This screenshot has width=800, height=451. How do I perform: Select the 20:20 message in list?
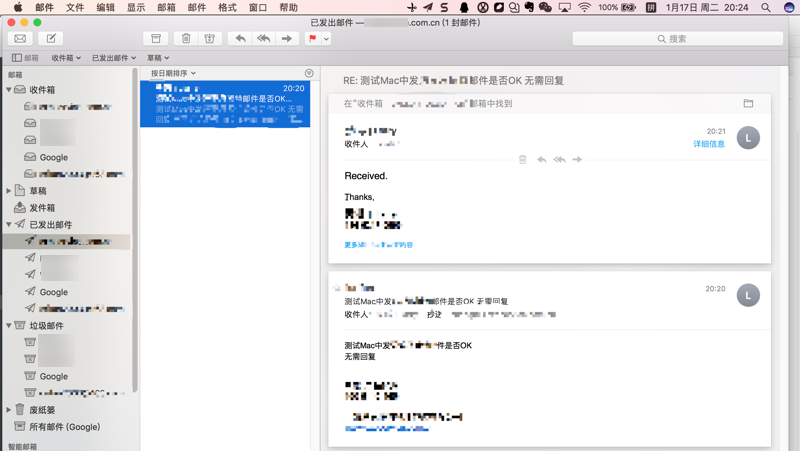pos(225,104)
